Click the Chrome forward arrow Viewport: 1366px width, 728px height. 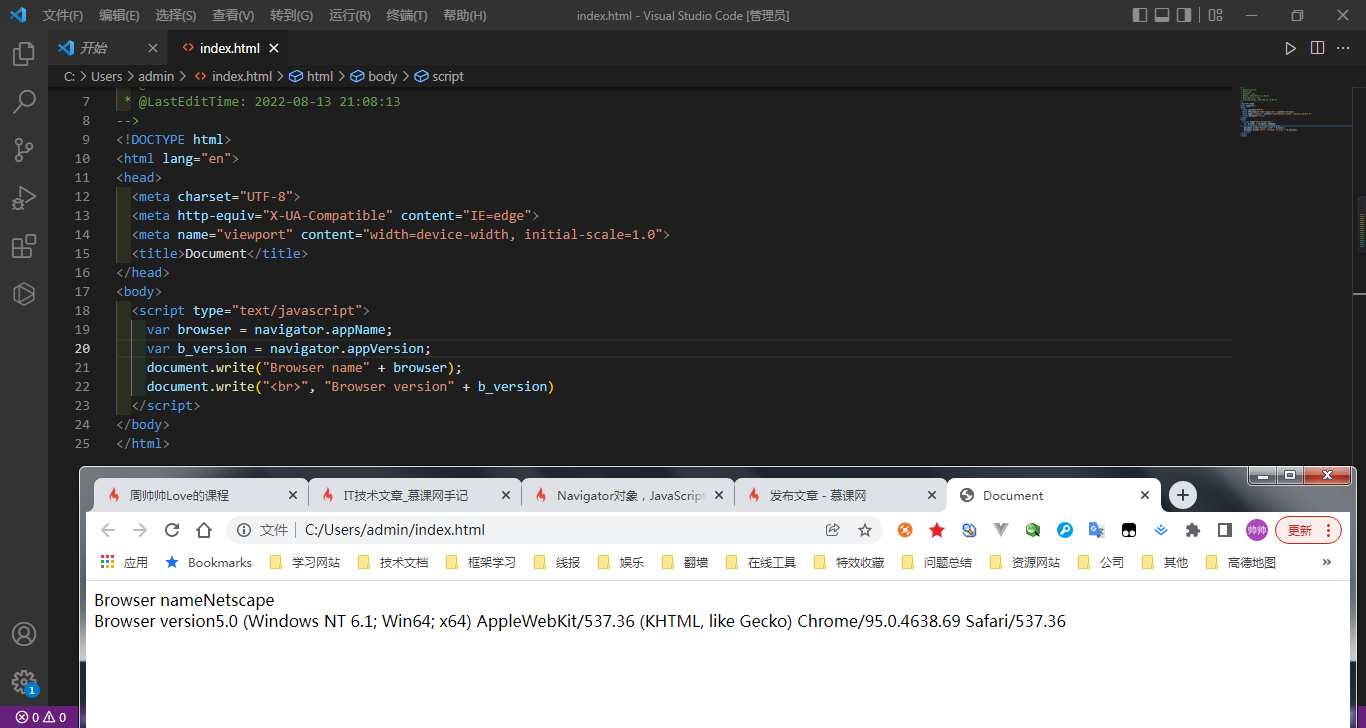[x=140, y=530]
